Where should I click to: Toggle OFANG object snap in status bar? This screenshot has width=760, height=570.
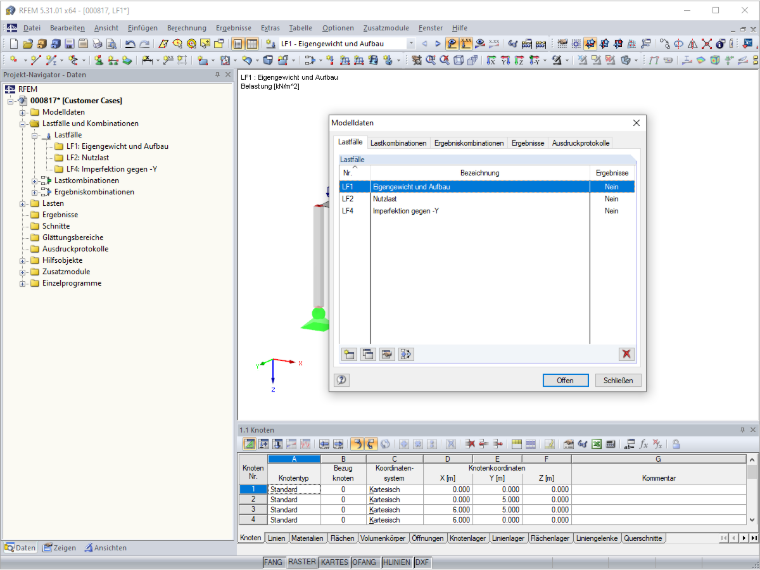364,562
